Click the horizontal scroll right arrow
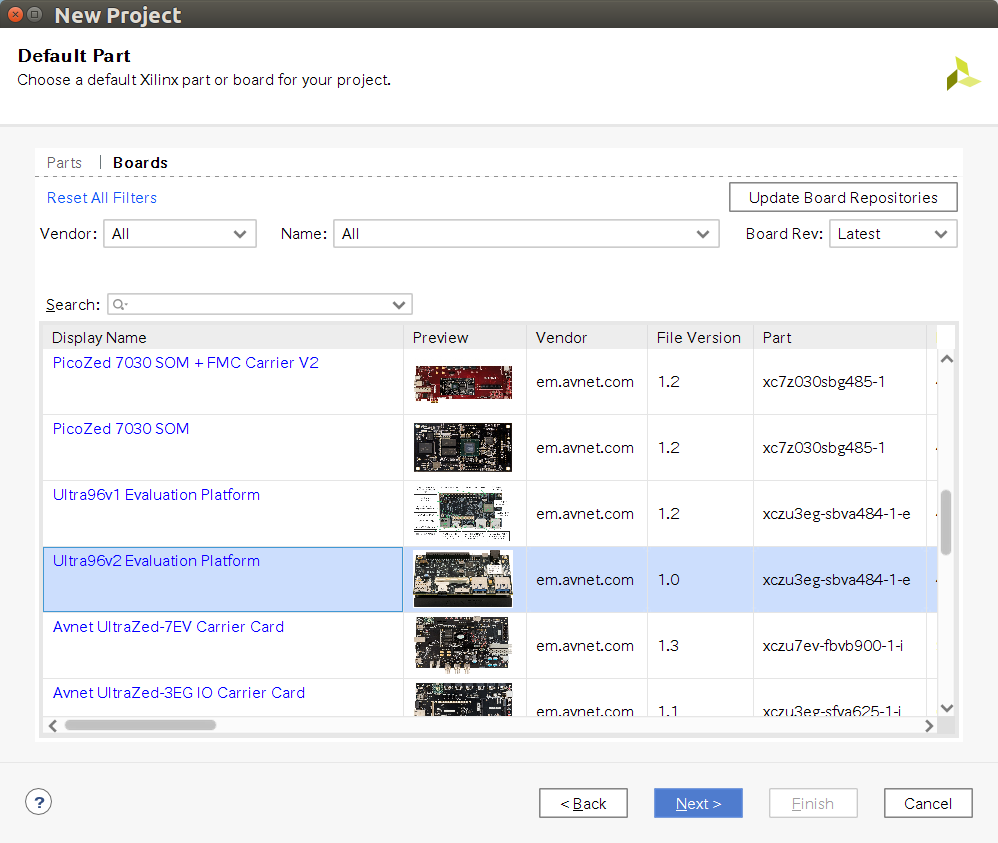The image size is (998, 843). click(x=929, y=725)
